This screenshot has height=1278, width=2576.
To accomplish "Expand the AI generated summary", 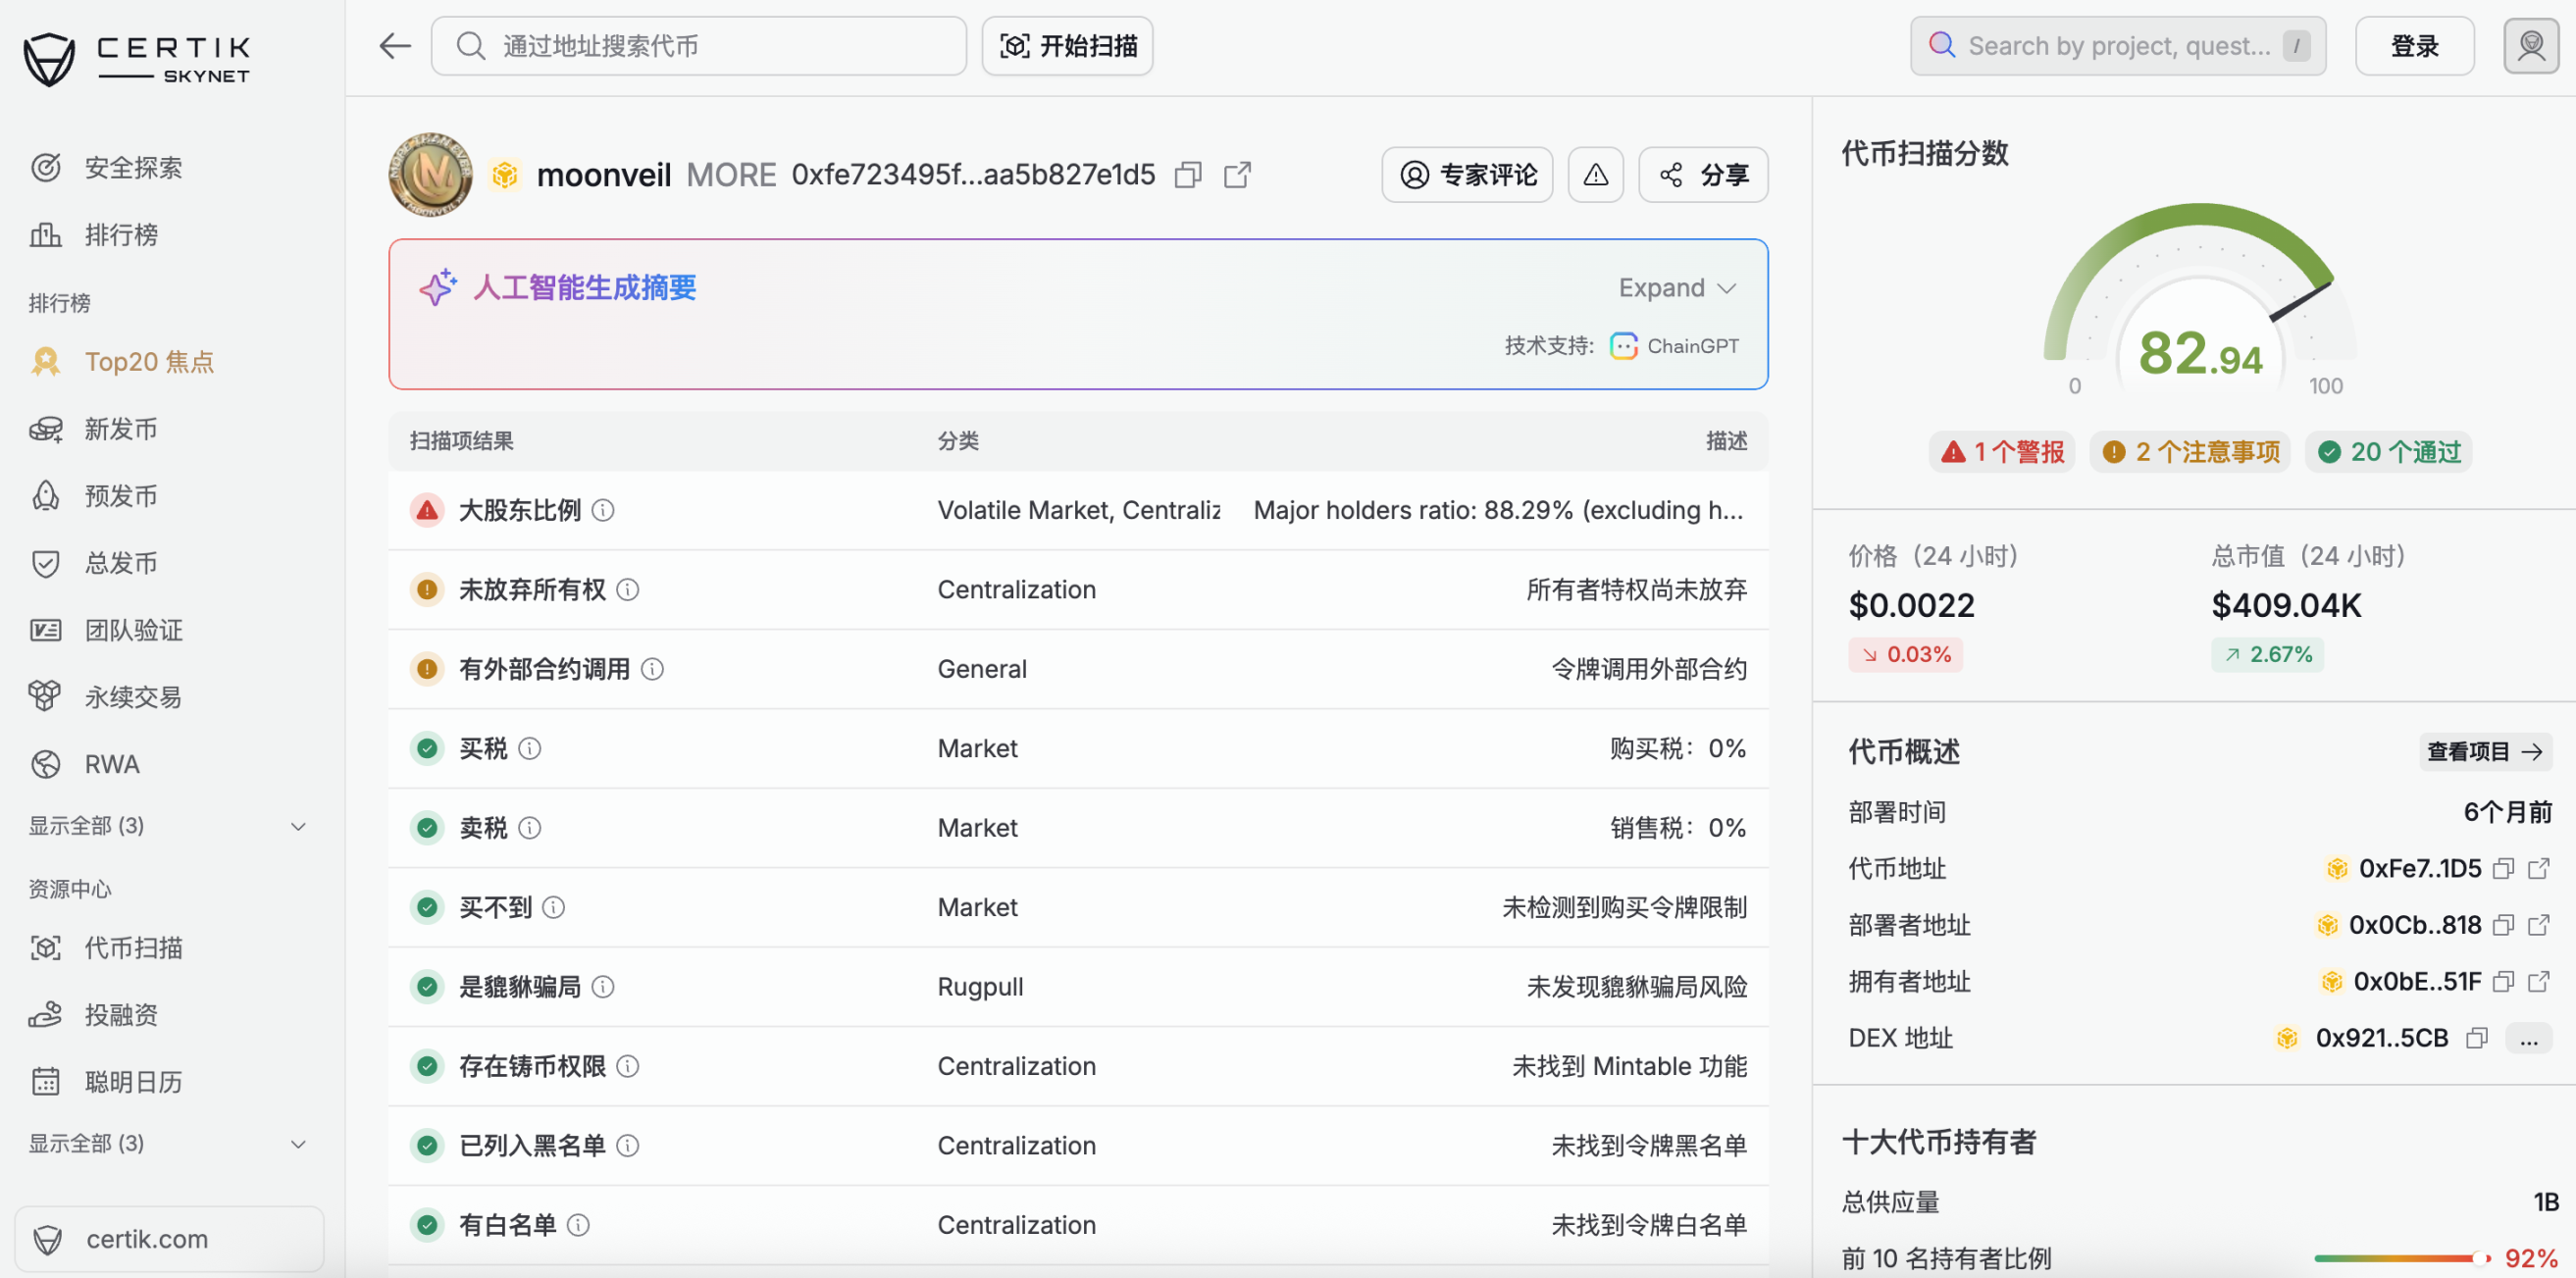I will point(1676,288).
